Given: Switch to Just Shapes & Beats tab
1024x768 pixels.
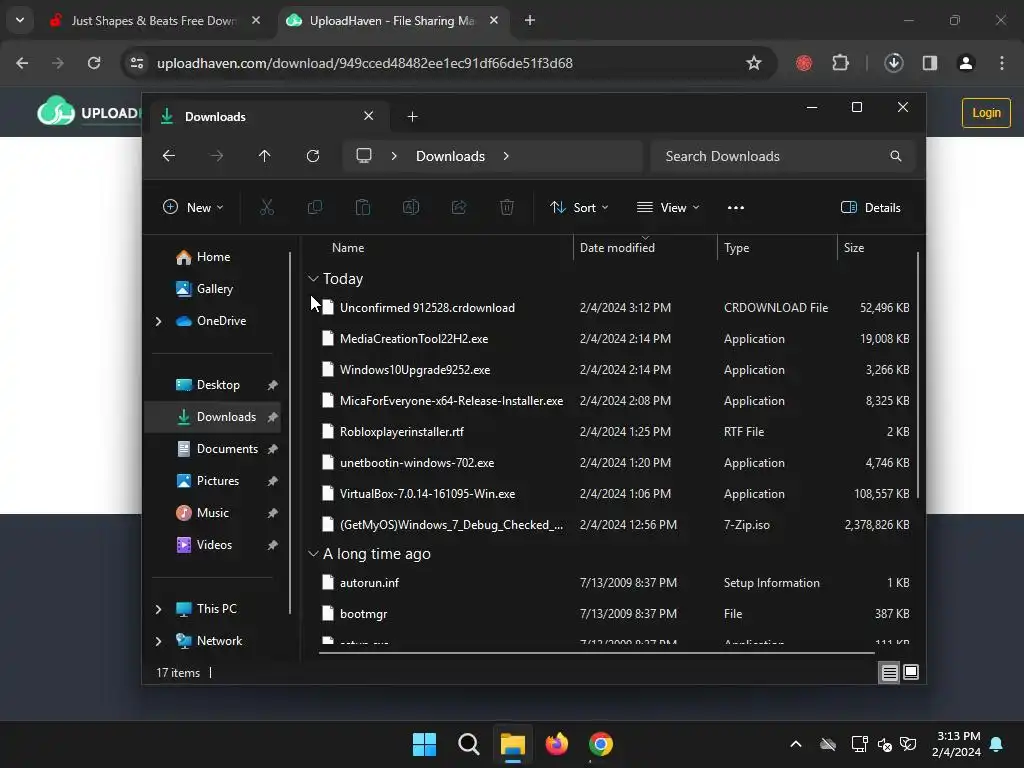Looking at the screenshot, I should coord(155,21).
